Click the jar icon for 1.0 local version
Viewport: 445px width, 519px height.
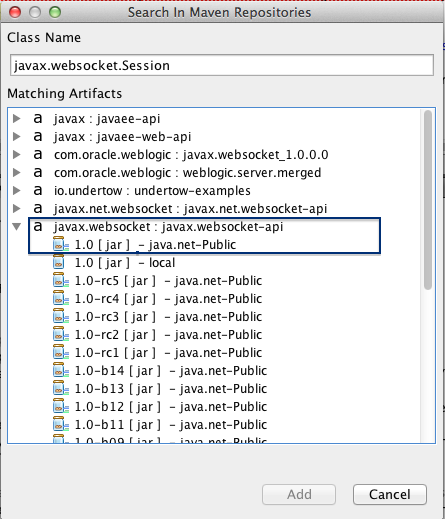pos(59,263)
